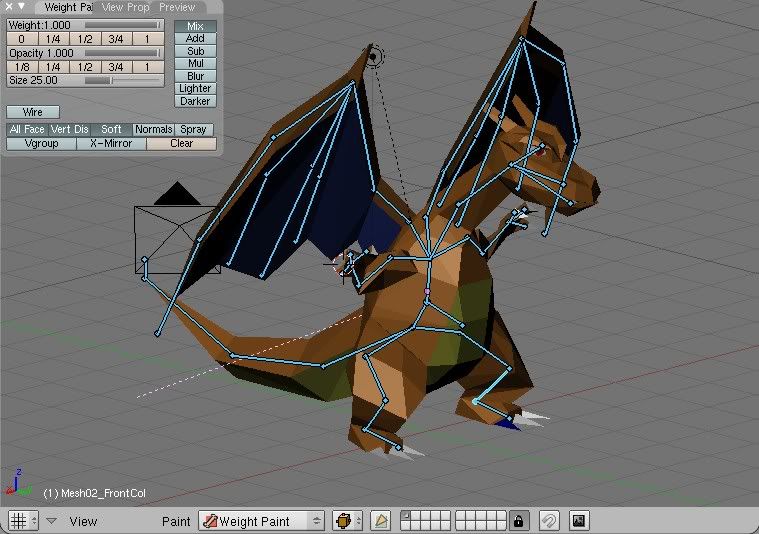Viewport: 759px width, 534px height.
Task: Render this window with the image icon
Action: pyautogui.click(x=578, y=521)
